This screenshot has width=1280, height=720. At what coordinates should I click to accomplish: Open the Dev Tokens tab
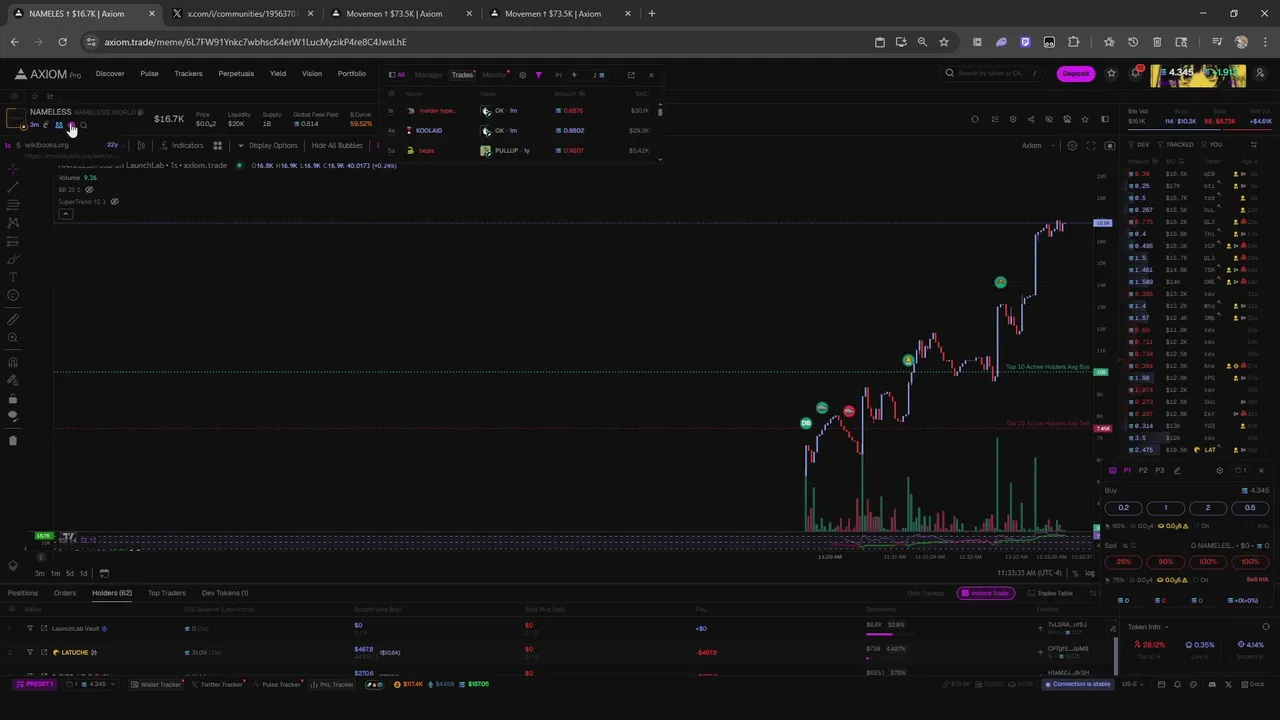click(x=225, y=593)
